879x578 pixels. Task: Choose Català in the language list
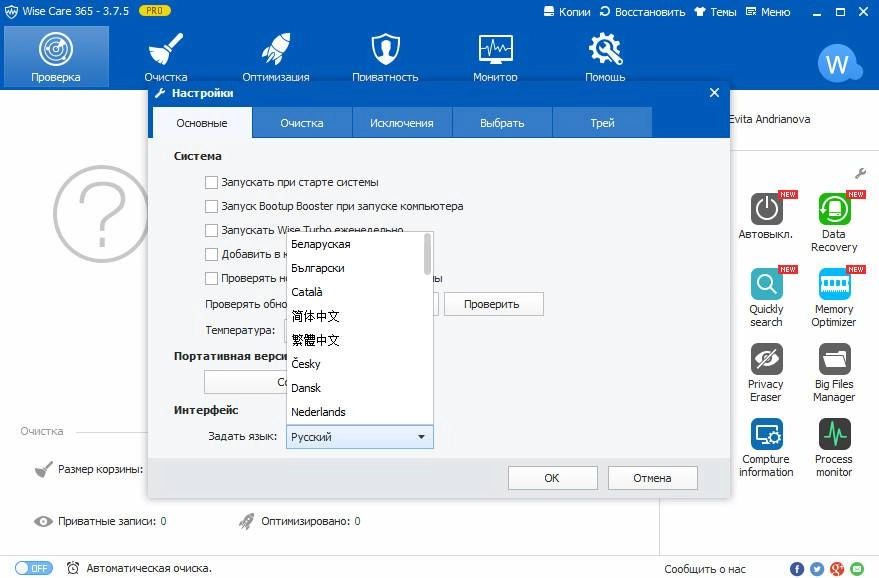pyautogui.click(x=355, y=292)
